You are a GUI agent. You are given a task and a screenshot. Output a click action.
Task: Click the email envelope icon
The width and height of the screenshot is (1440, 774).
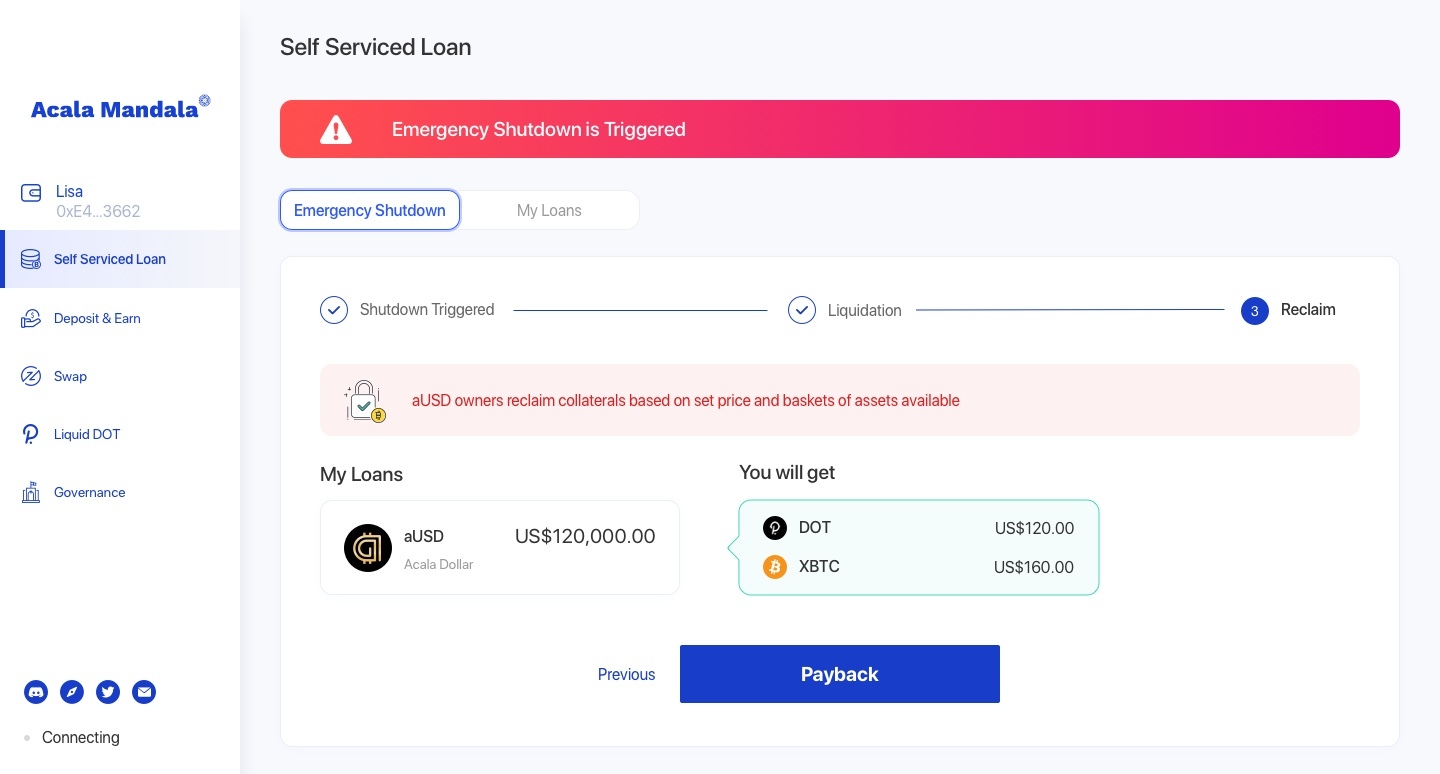pyautogui.click(x=144, y=691)
